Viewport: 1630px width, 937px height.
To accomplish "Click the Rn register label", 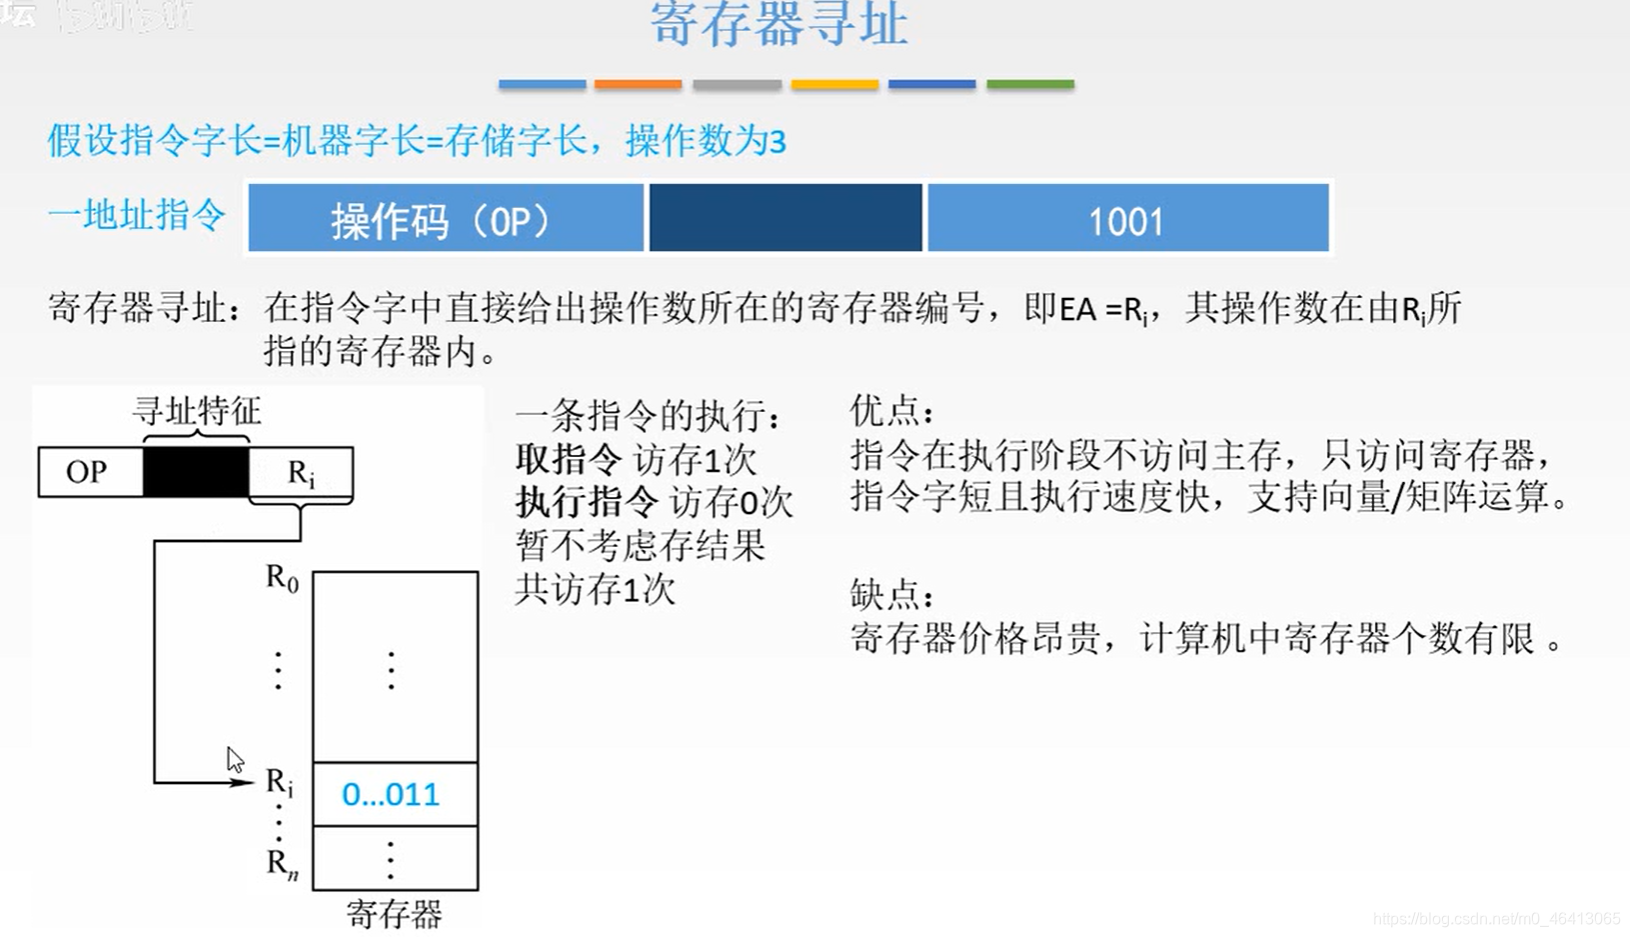I will (x=282, y=864).
